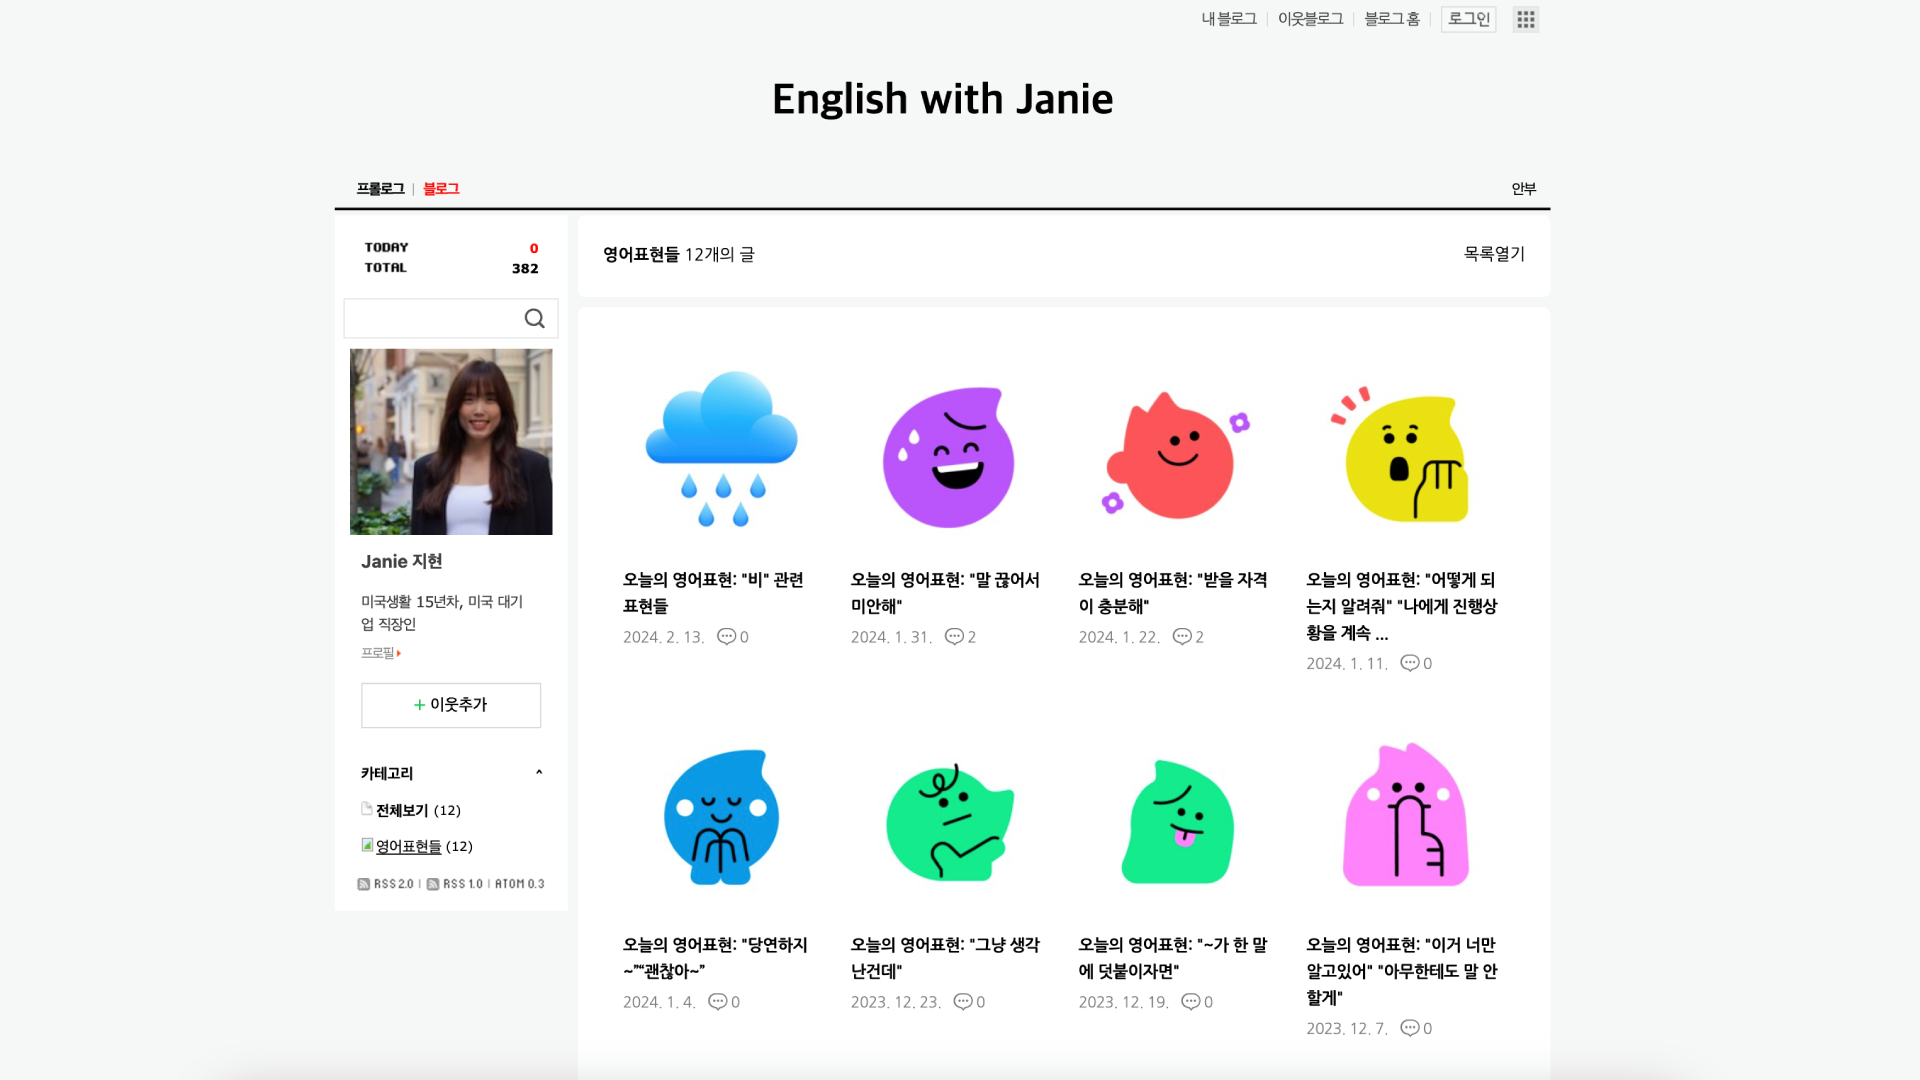Click comment icon on "말 끊어서 미안해" post
The width and height of the screenshot is (1920, 1080).
[954, 637]
